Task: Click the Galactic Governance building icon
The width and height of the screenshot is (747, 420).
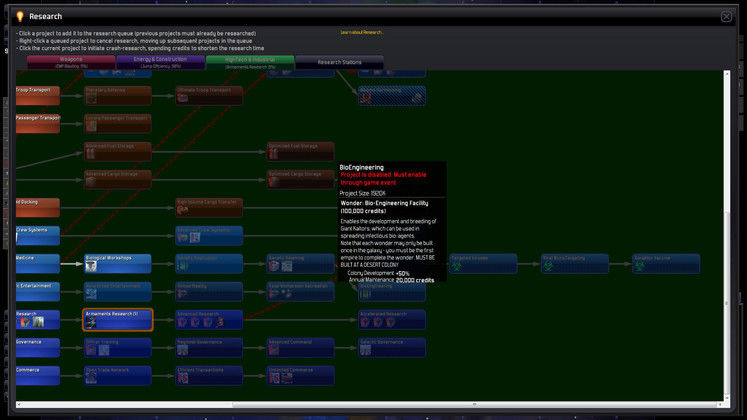Action: pos(365,350)
